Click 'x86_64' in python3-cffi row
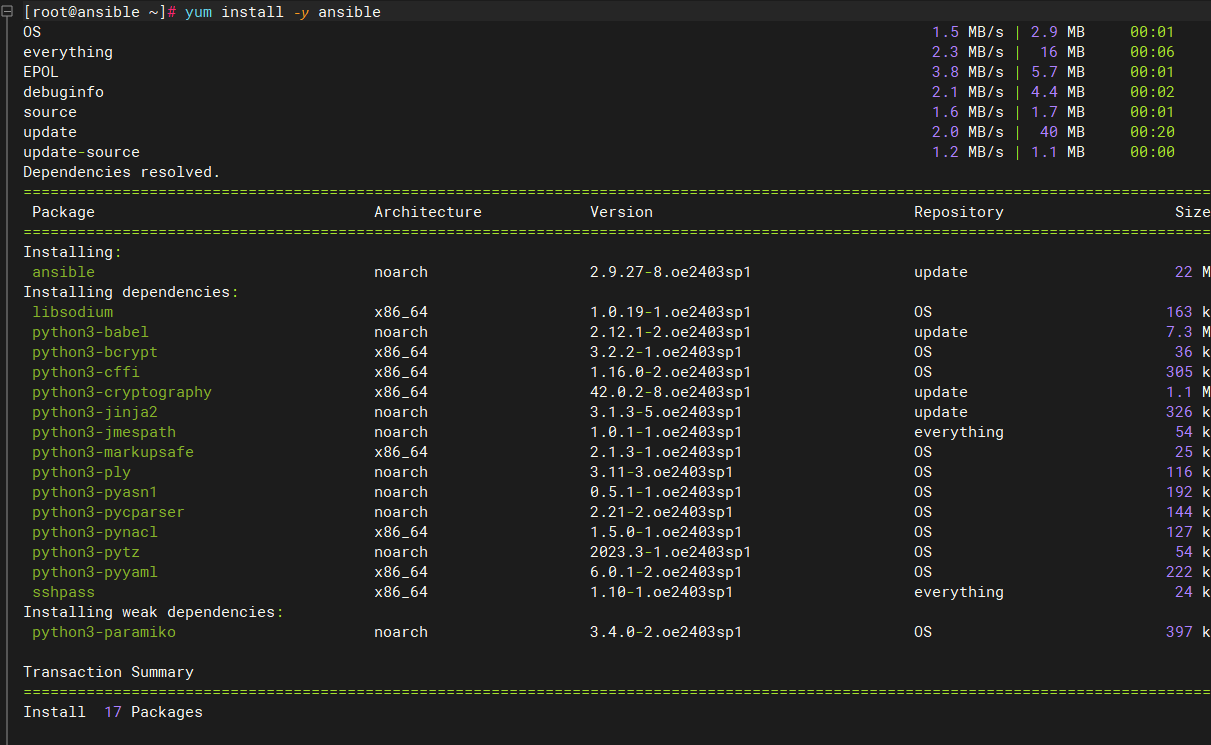The width and height of the screenshot is (1211, 745). pyautogui.click(x=401, y=372)
